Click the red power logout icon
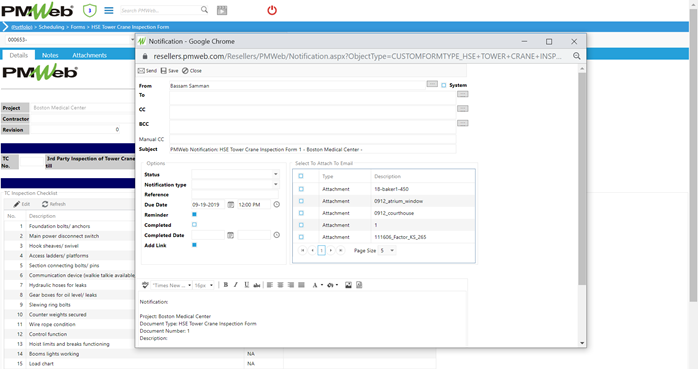 (272, 10)
